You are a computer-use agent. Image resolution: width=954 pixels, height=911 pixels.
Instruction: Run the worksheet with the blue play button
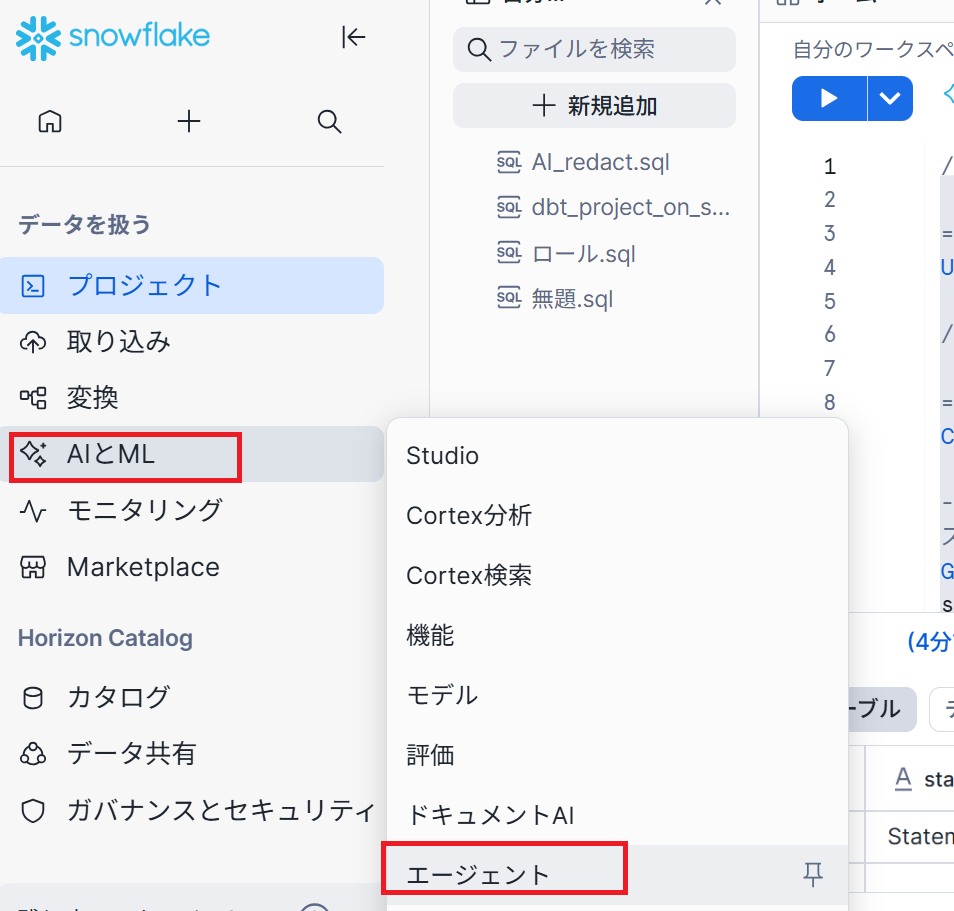827,98
